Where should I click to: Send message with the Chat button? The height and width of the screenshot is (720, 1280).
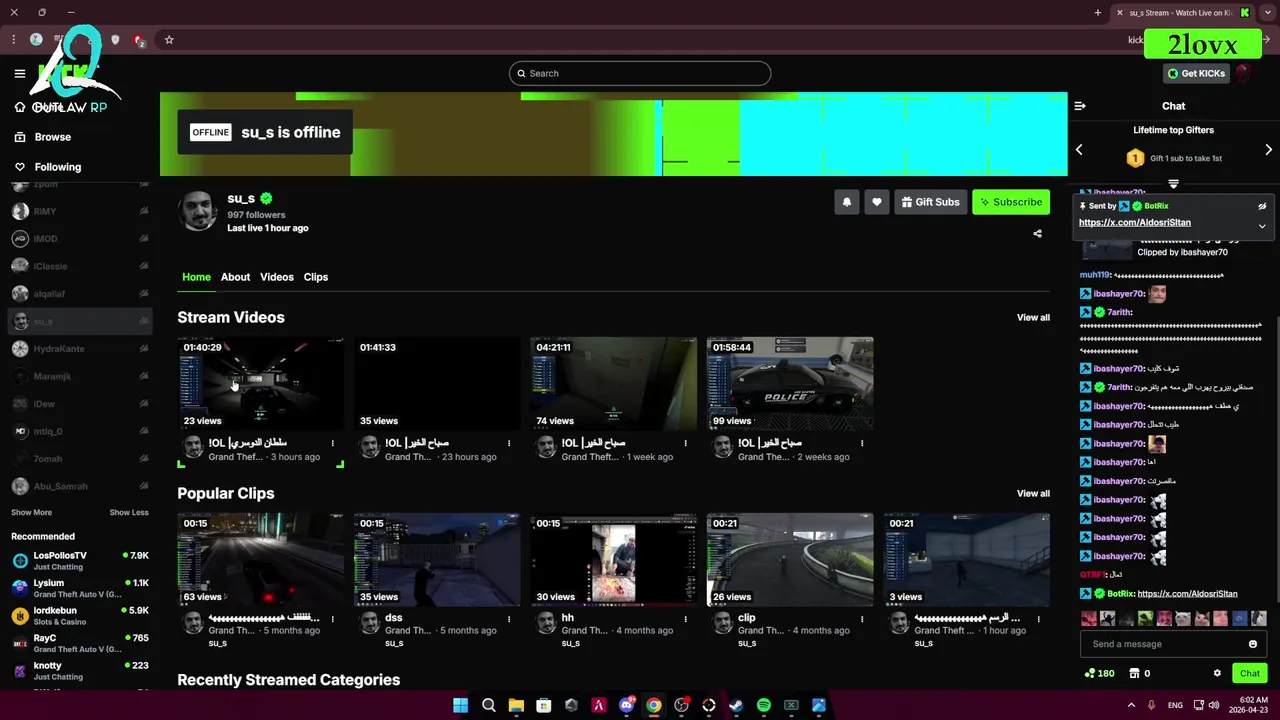coord(1250,673)
